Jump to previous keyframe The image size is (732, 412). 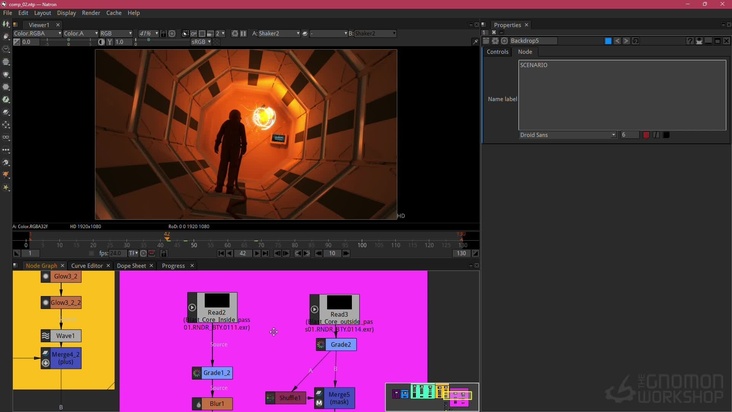point(298,253)
